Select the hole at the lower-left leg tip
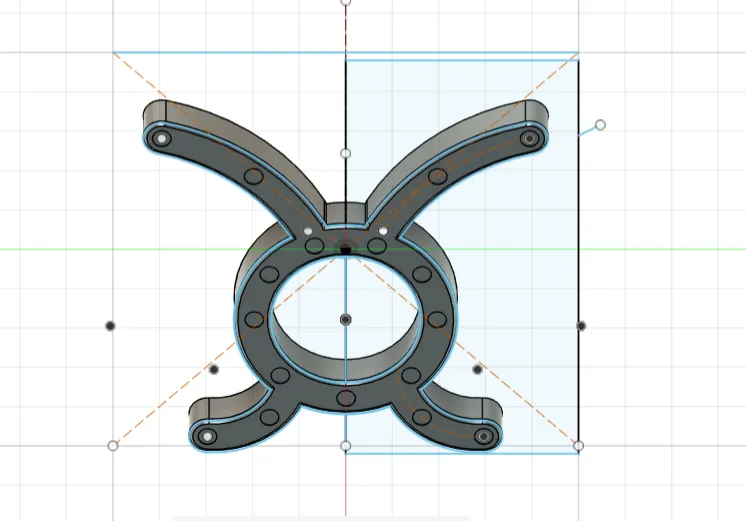Viewport: 746px width, 521px height. (207, 436)
